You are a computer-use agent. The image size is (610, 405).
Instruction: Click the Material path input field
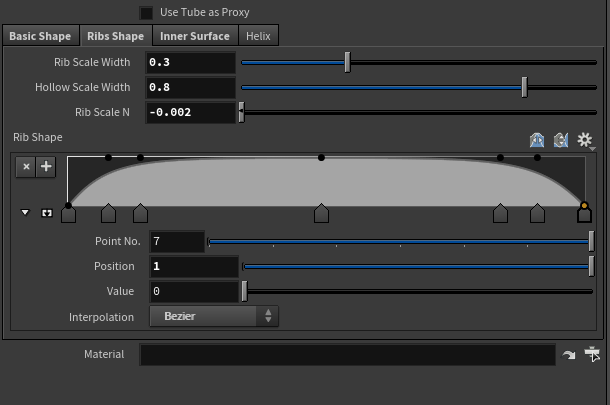(347, 355)
